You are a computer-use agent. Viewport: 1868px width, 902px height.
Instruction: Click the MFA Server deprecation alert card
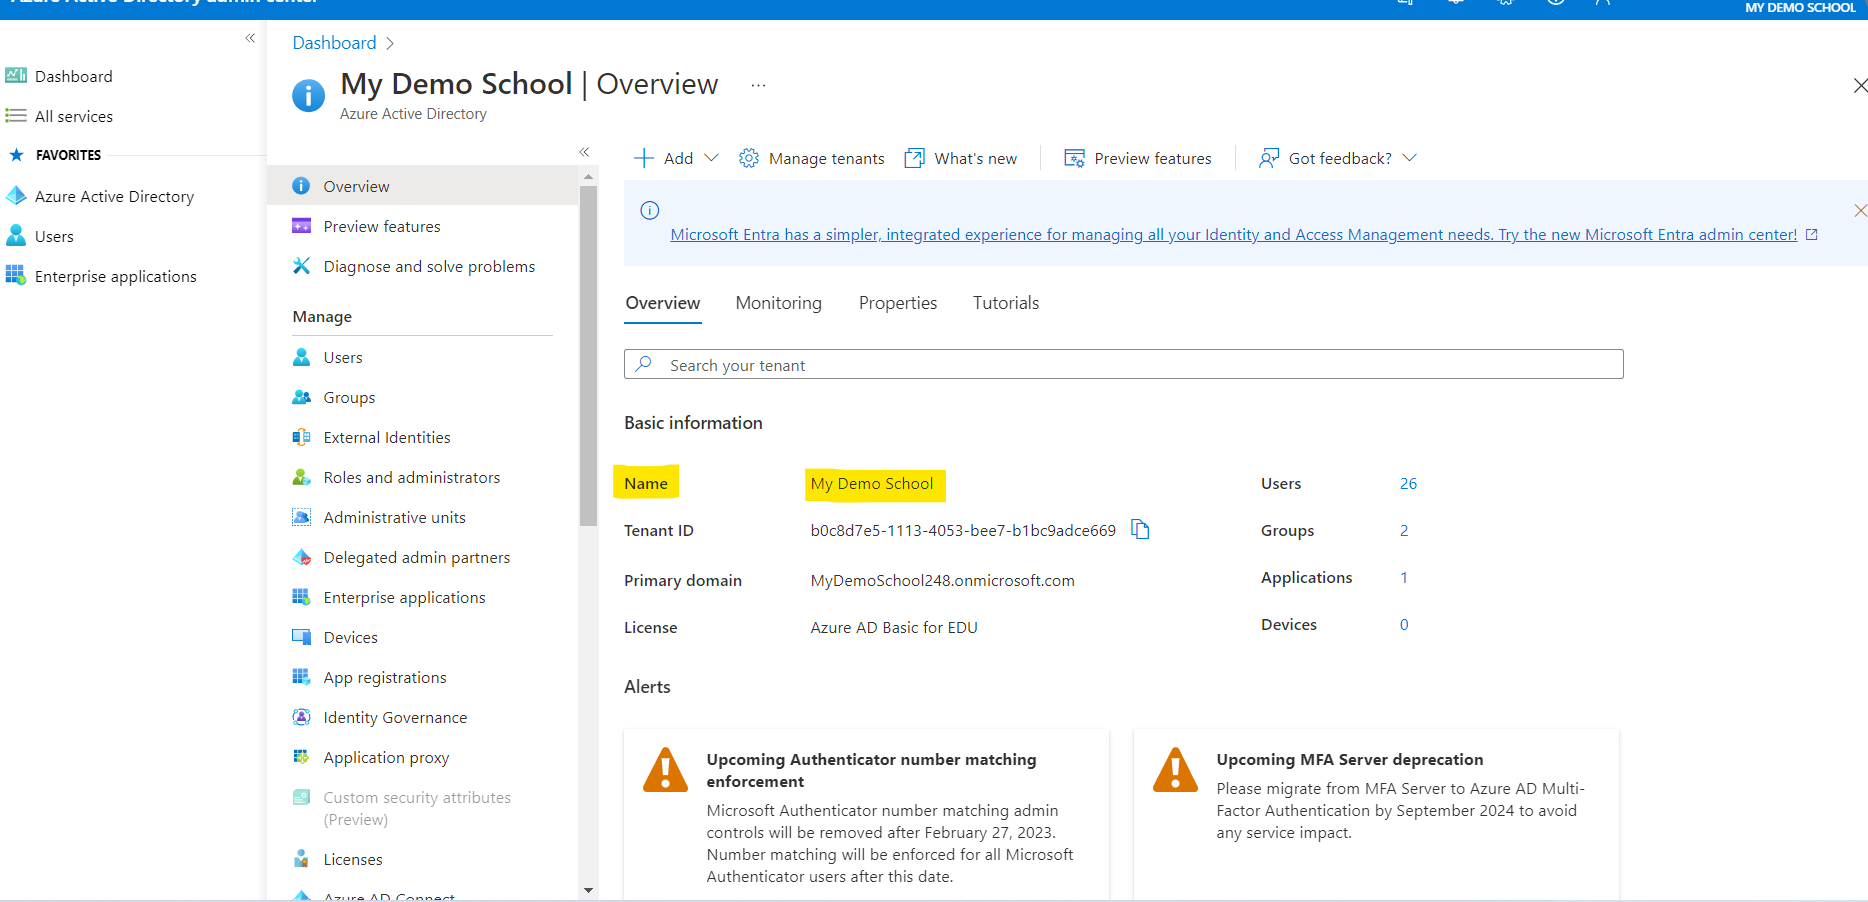pyautogui.click(x=1376, y=815)
